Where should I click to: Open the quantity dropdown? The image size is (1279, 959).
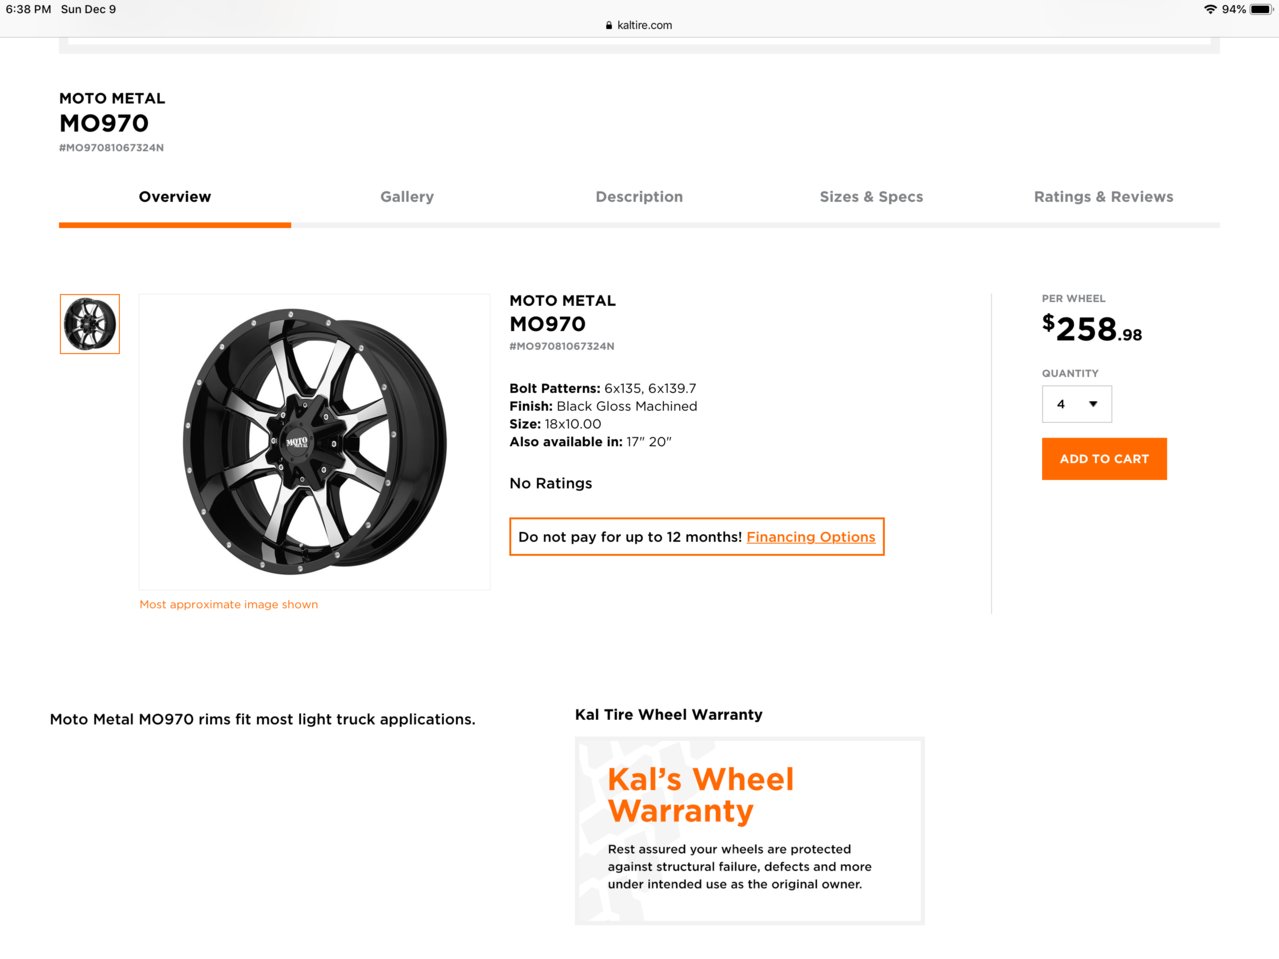[1077, 404]
